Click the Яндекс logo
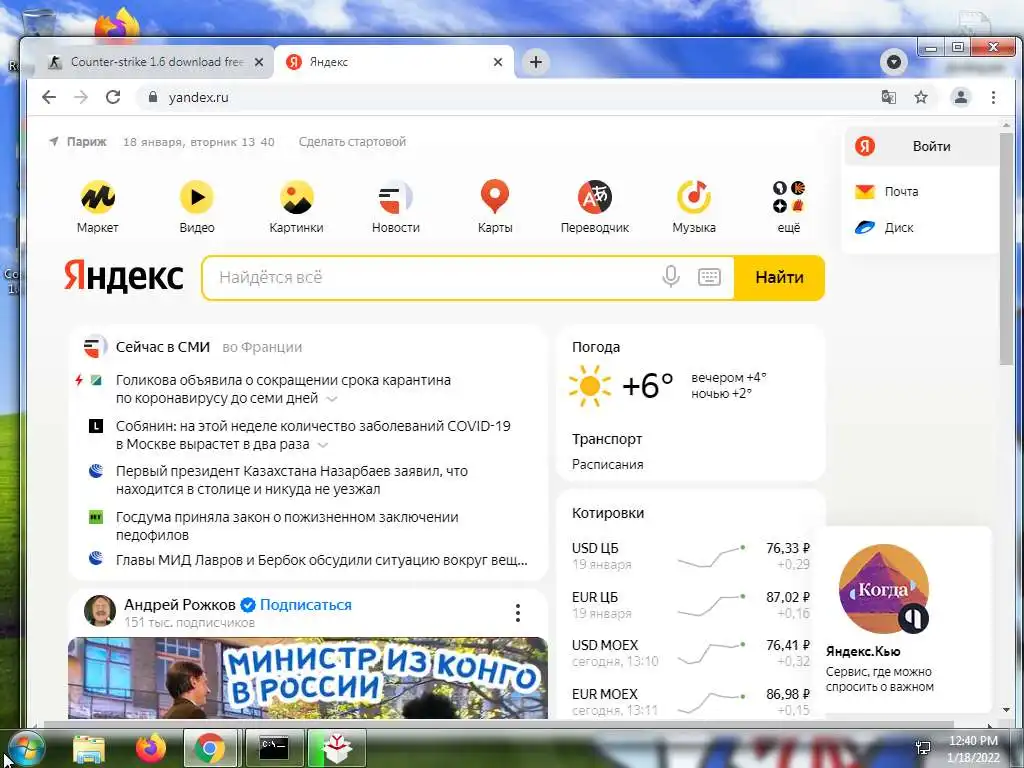Image resolution: width=1024 pixels, height=768 pixels. click(x=123, y=276)
